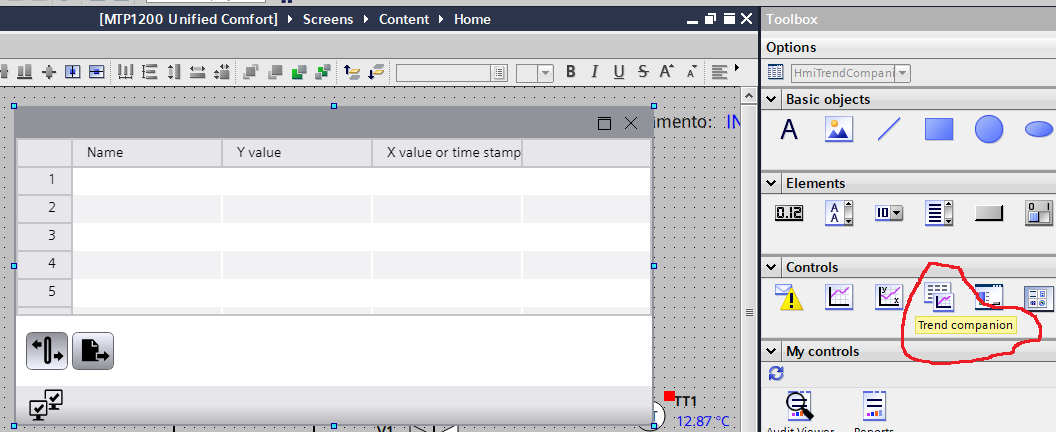
Task: Select the symbolic I/O field element
Action: tap(839, 213)
